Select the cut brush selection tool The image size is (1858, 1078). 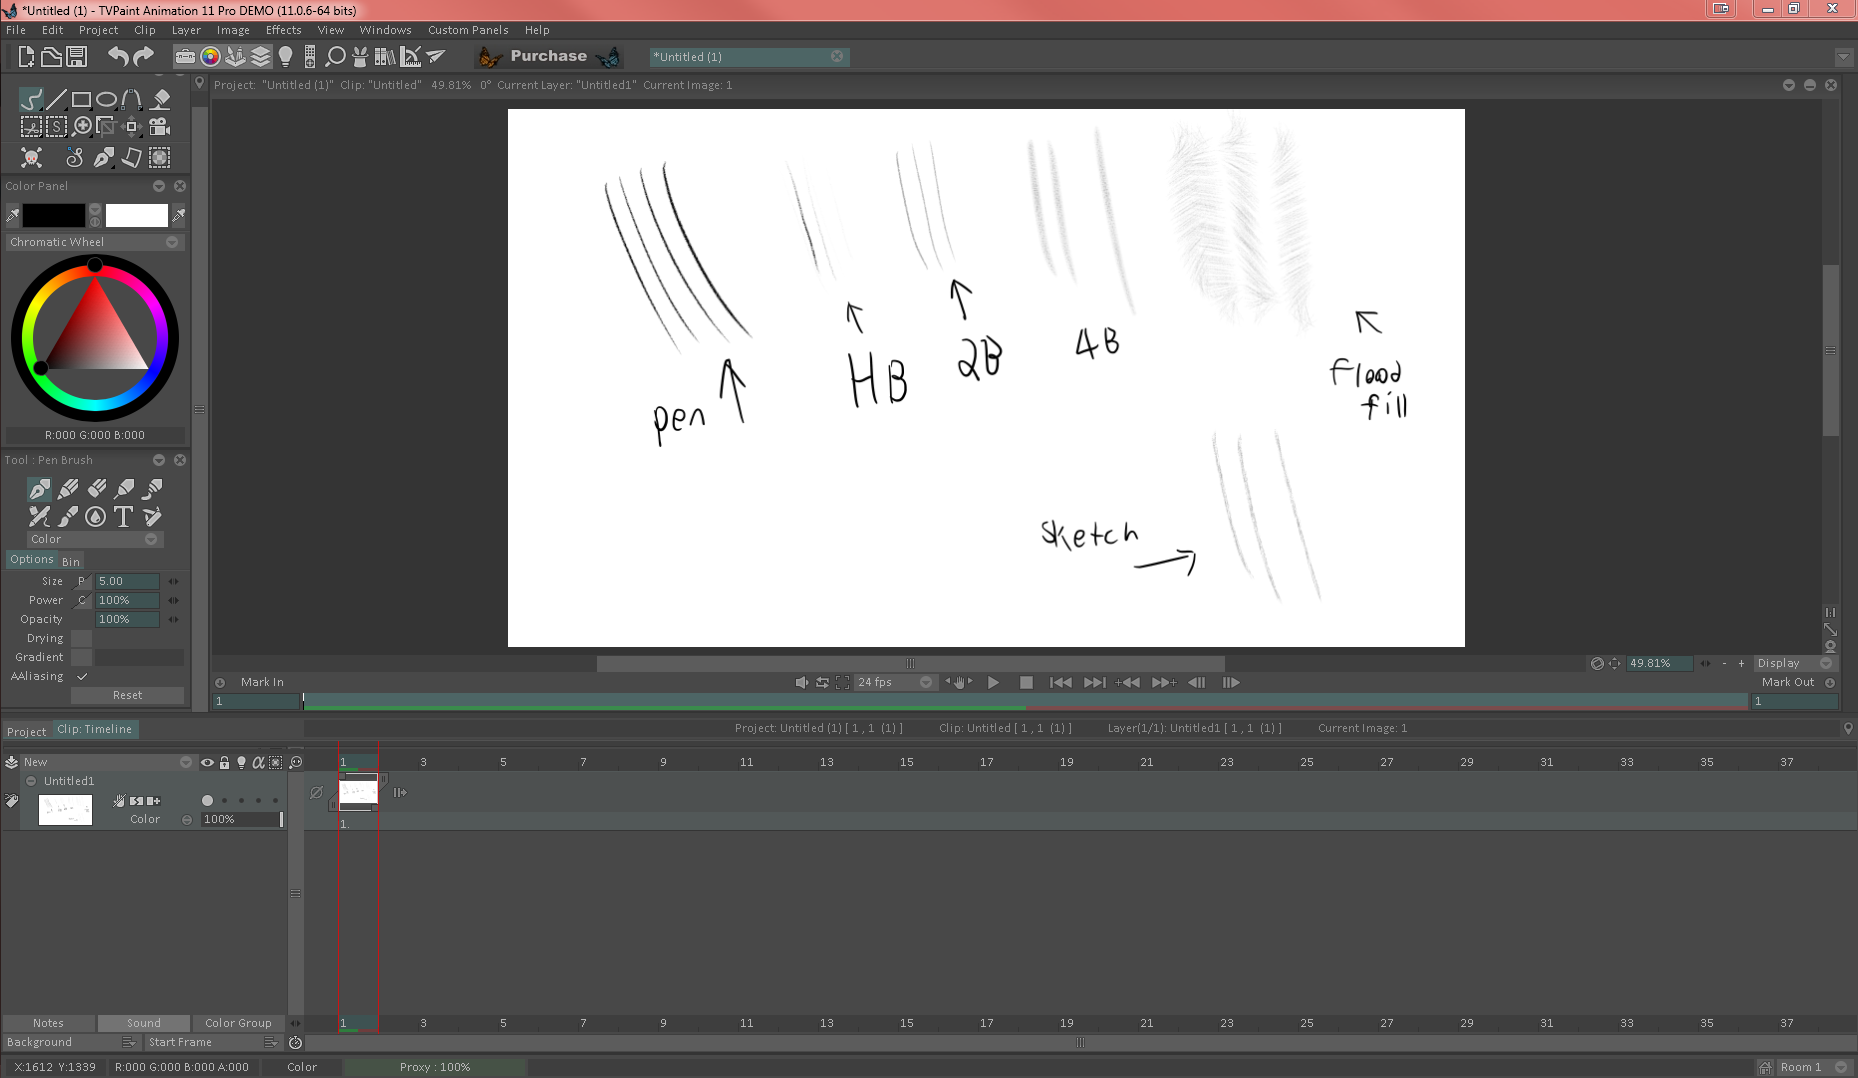[x=31, y=127]
